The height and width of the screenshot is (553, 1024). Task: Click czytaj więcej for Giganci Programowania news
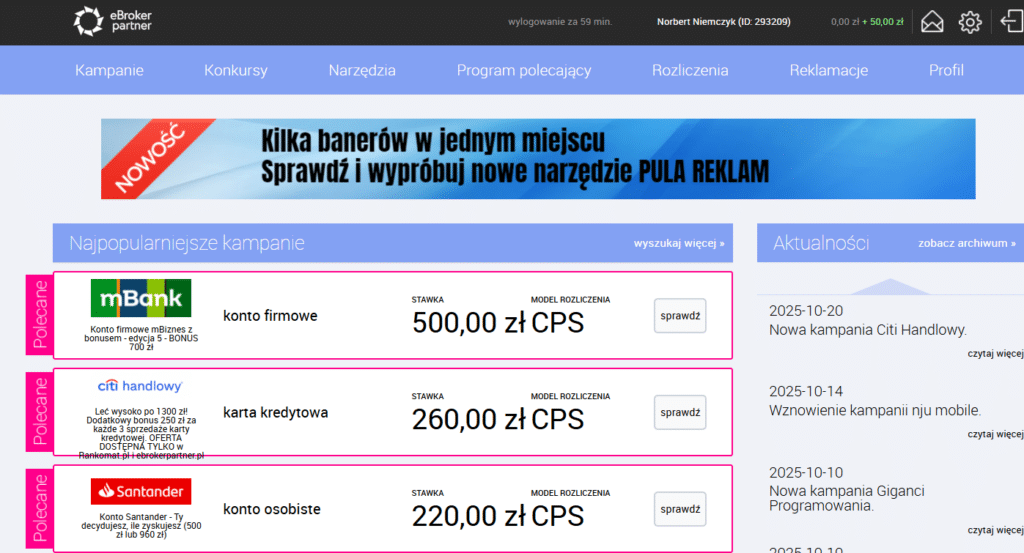click(995, 530)
